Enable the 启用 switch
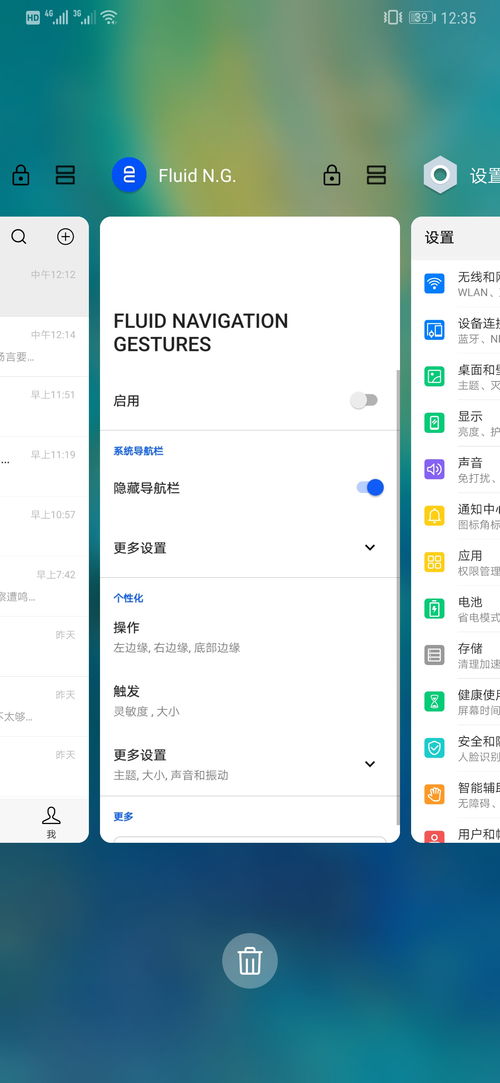The height and width of the screenshot is (1083, 500). (x=364, y=401)
